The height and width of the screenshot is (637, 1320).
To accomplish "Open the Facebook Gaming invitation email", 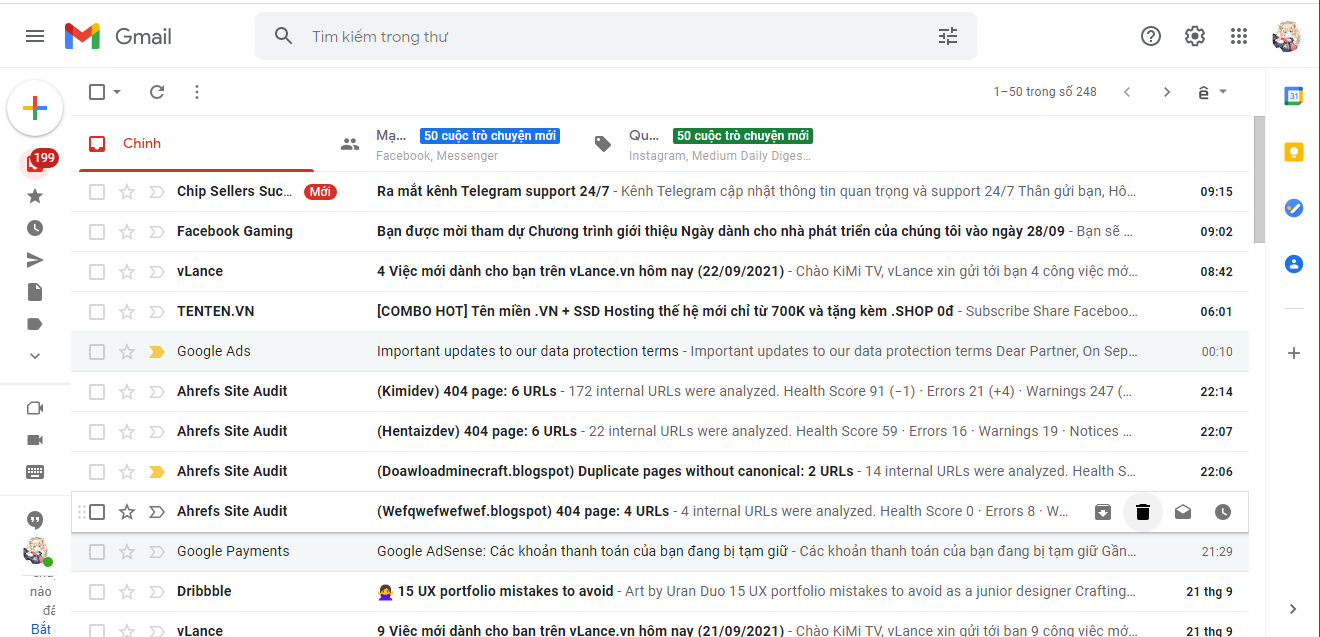I will click(x=660, y=231).
